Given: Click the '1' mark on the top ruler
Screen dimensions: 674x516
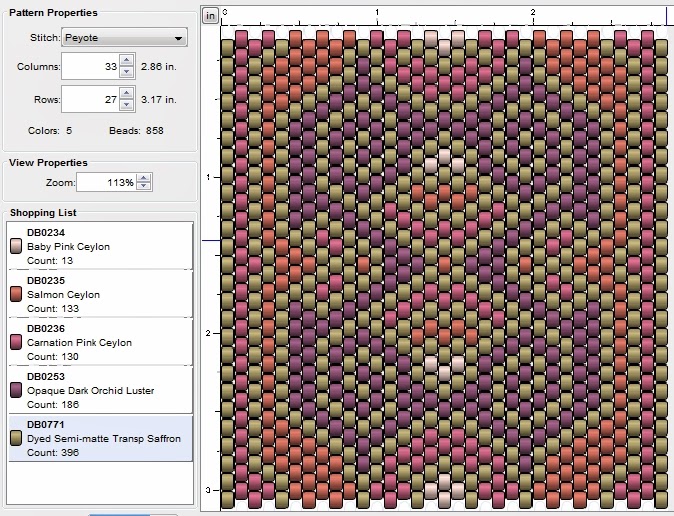Looking at the screenshot, I should 377,12.
